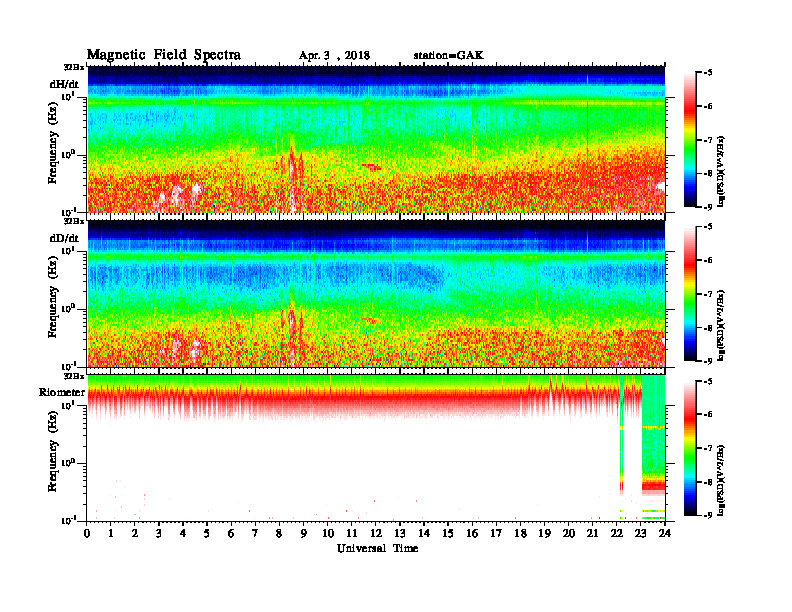Click the x-axis tick label "21"
792x612 pixels.
pyautogui.click(x=592, y=533)
